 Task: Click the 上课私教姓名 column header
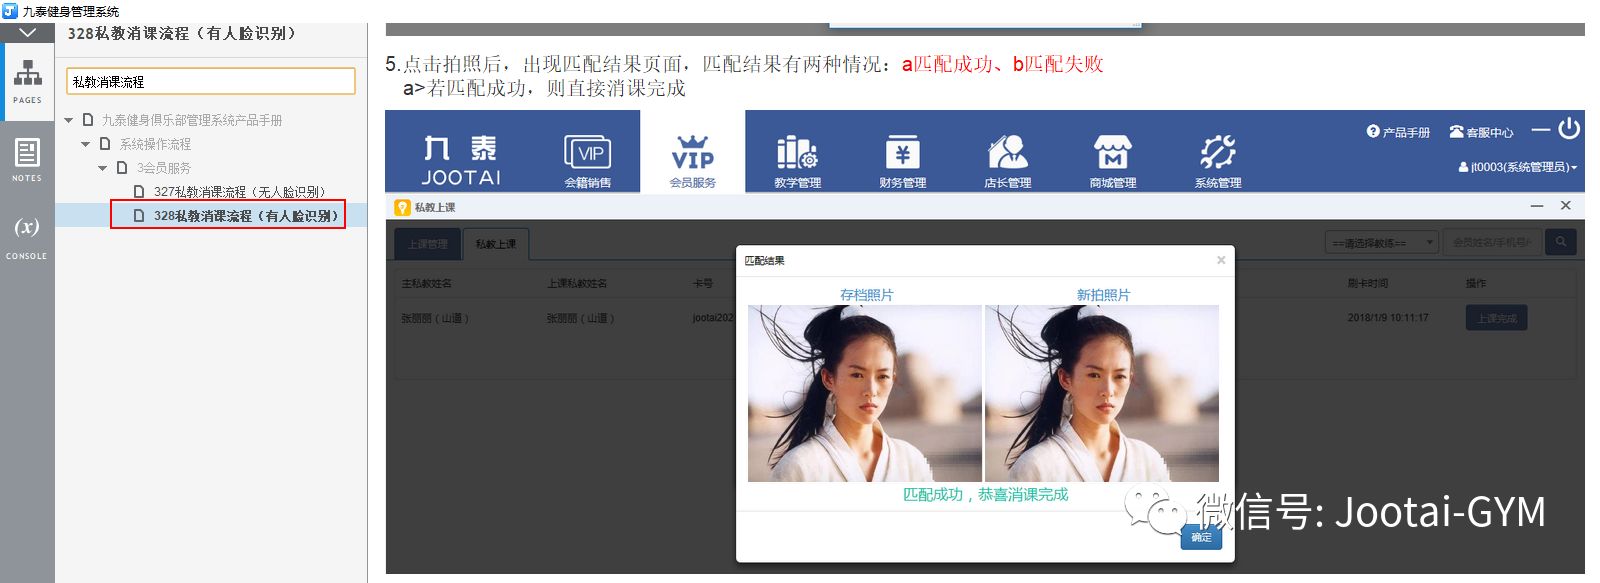(577, 284)
